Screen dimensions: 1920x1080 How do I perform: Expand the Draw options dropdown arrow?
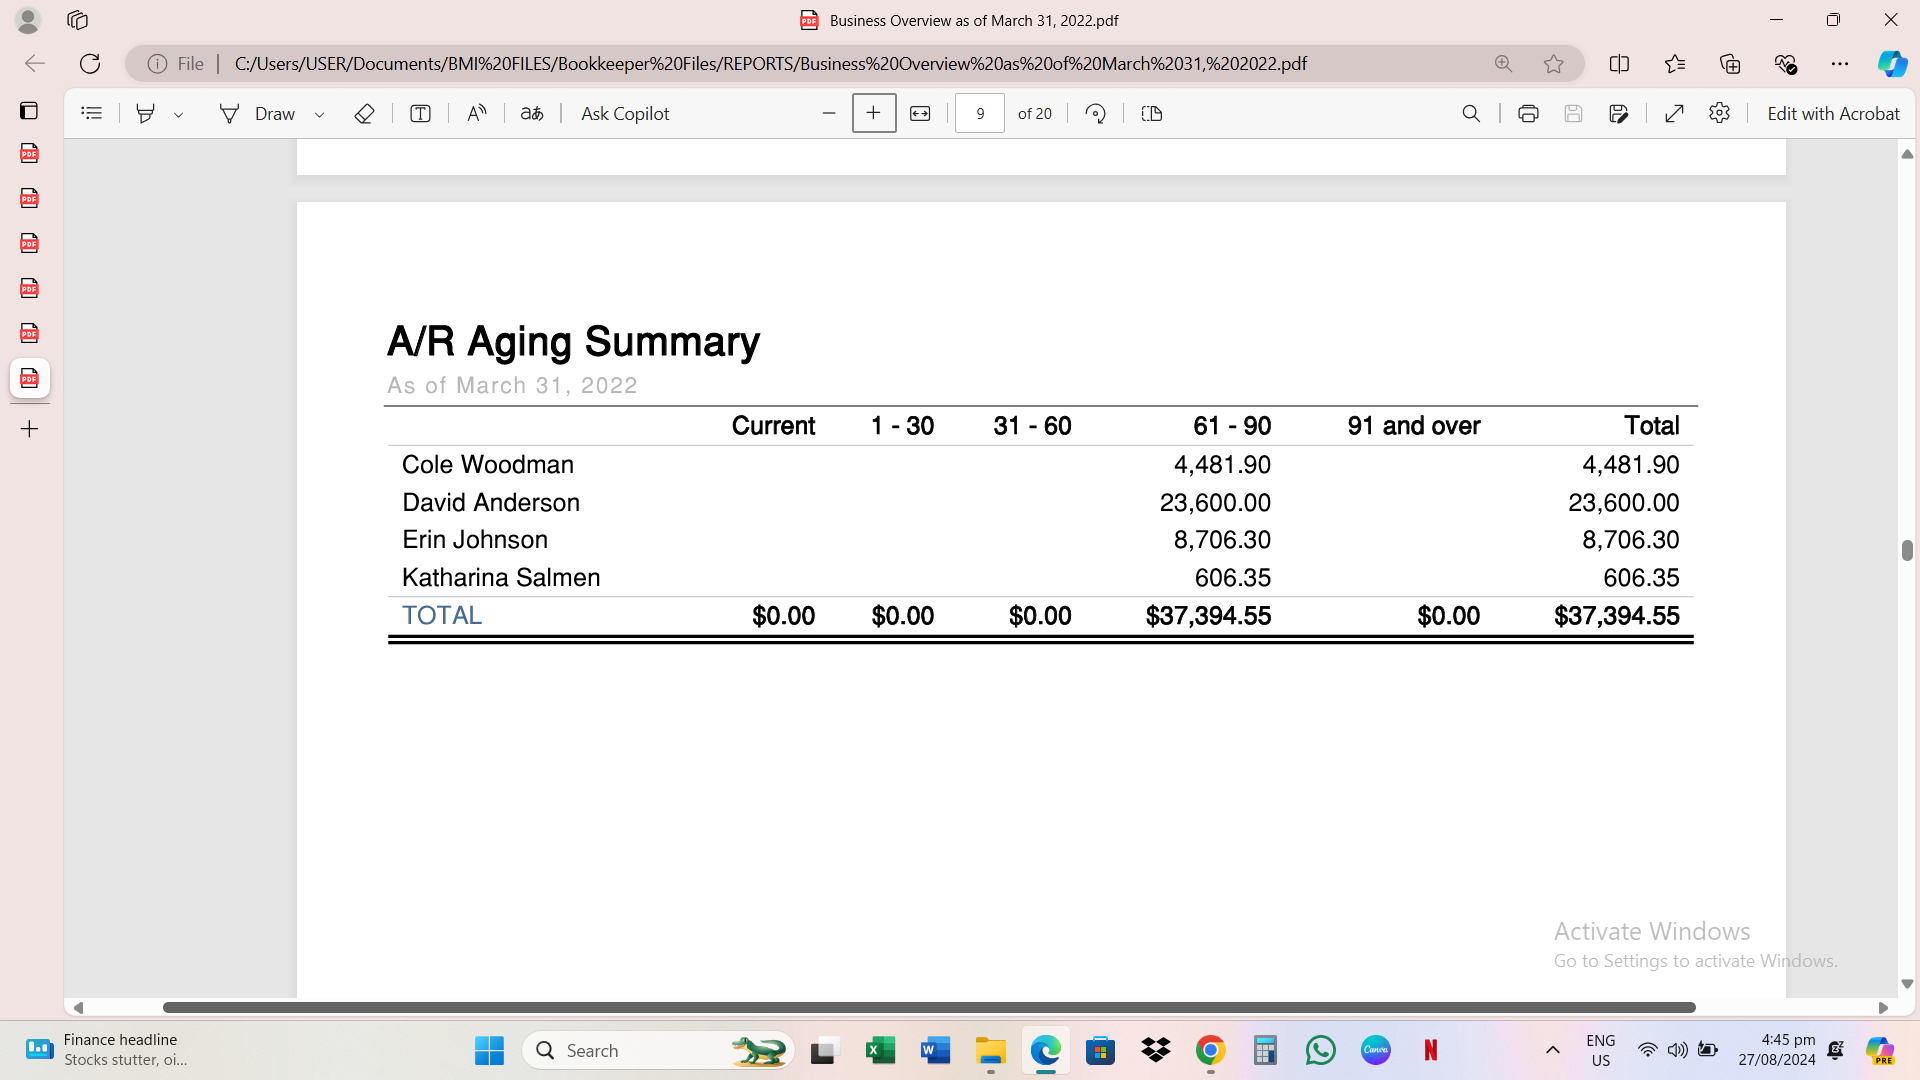coord(320,115)
